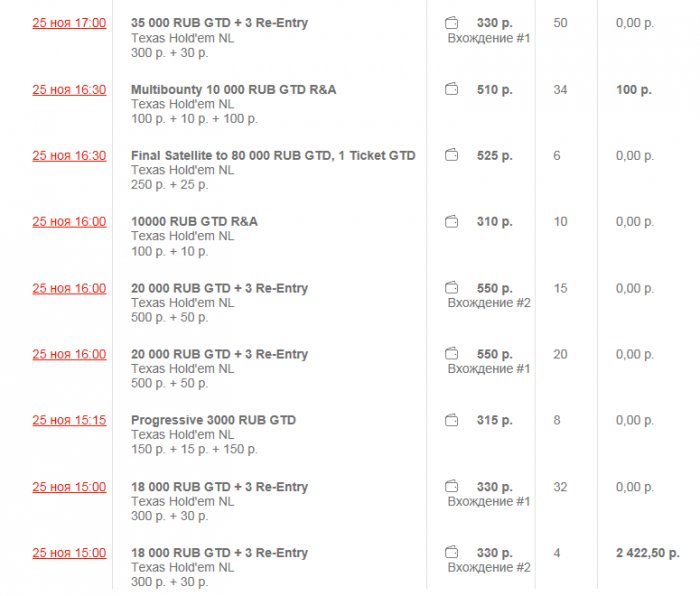The height and width of the screenshot is (596, 700).
Task: Click wallet icon for 20 000 GTD Вхождение #1
Action: [451, 354]
